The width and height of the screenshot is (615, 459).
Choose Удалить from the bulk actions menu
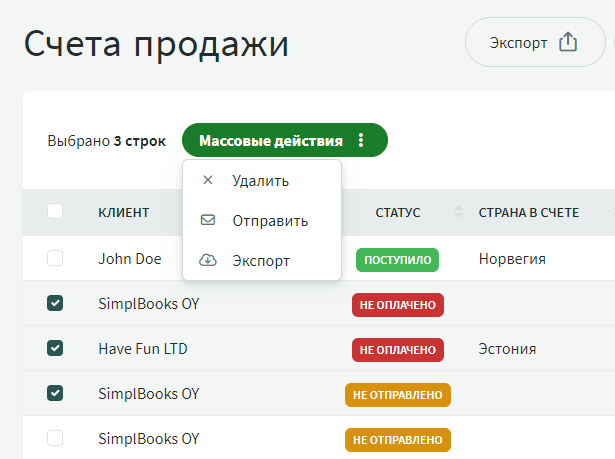262,180
